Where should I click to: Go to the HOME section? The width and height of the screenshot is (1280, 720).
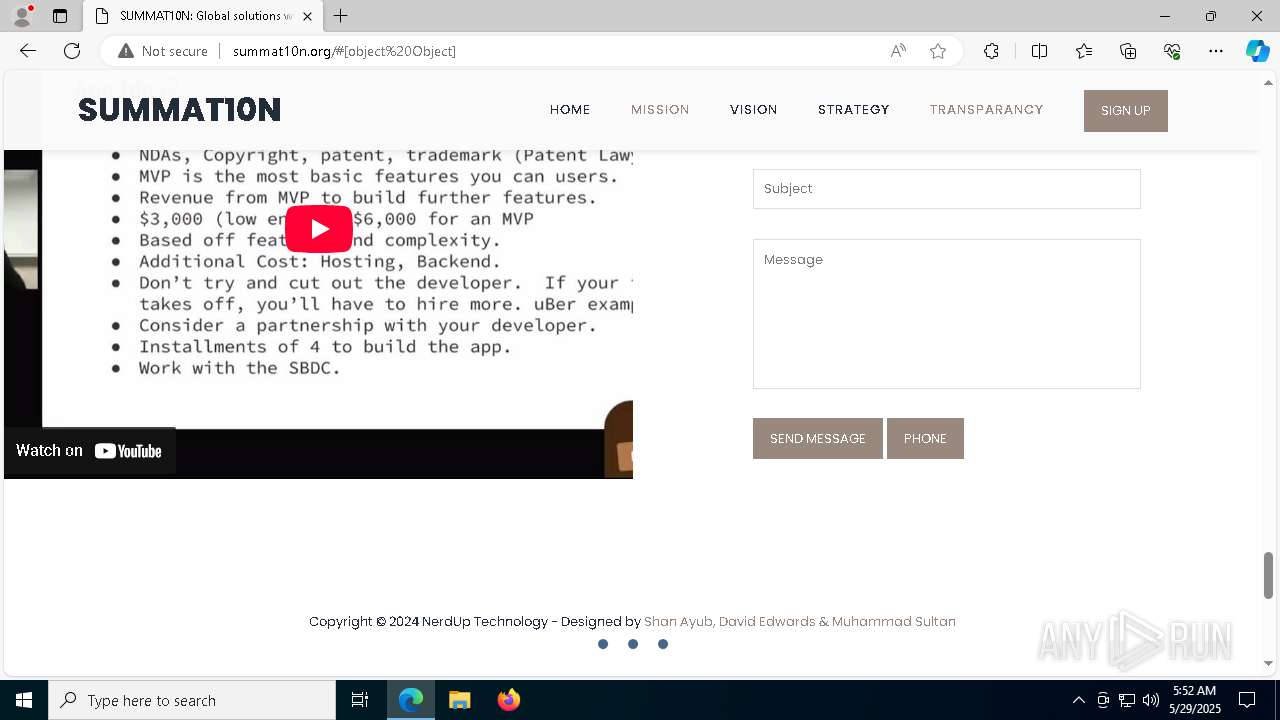click(570, 110)
